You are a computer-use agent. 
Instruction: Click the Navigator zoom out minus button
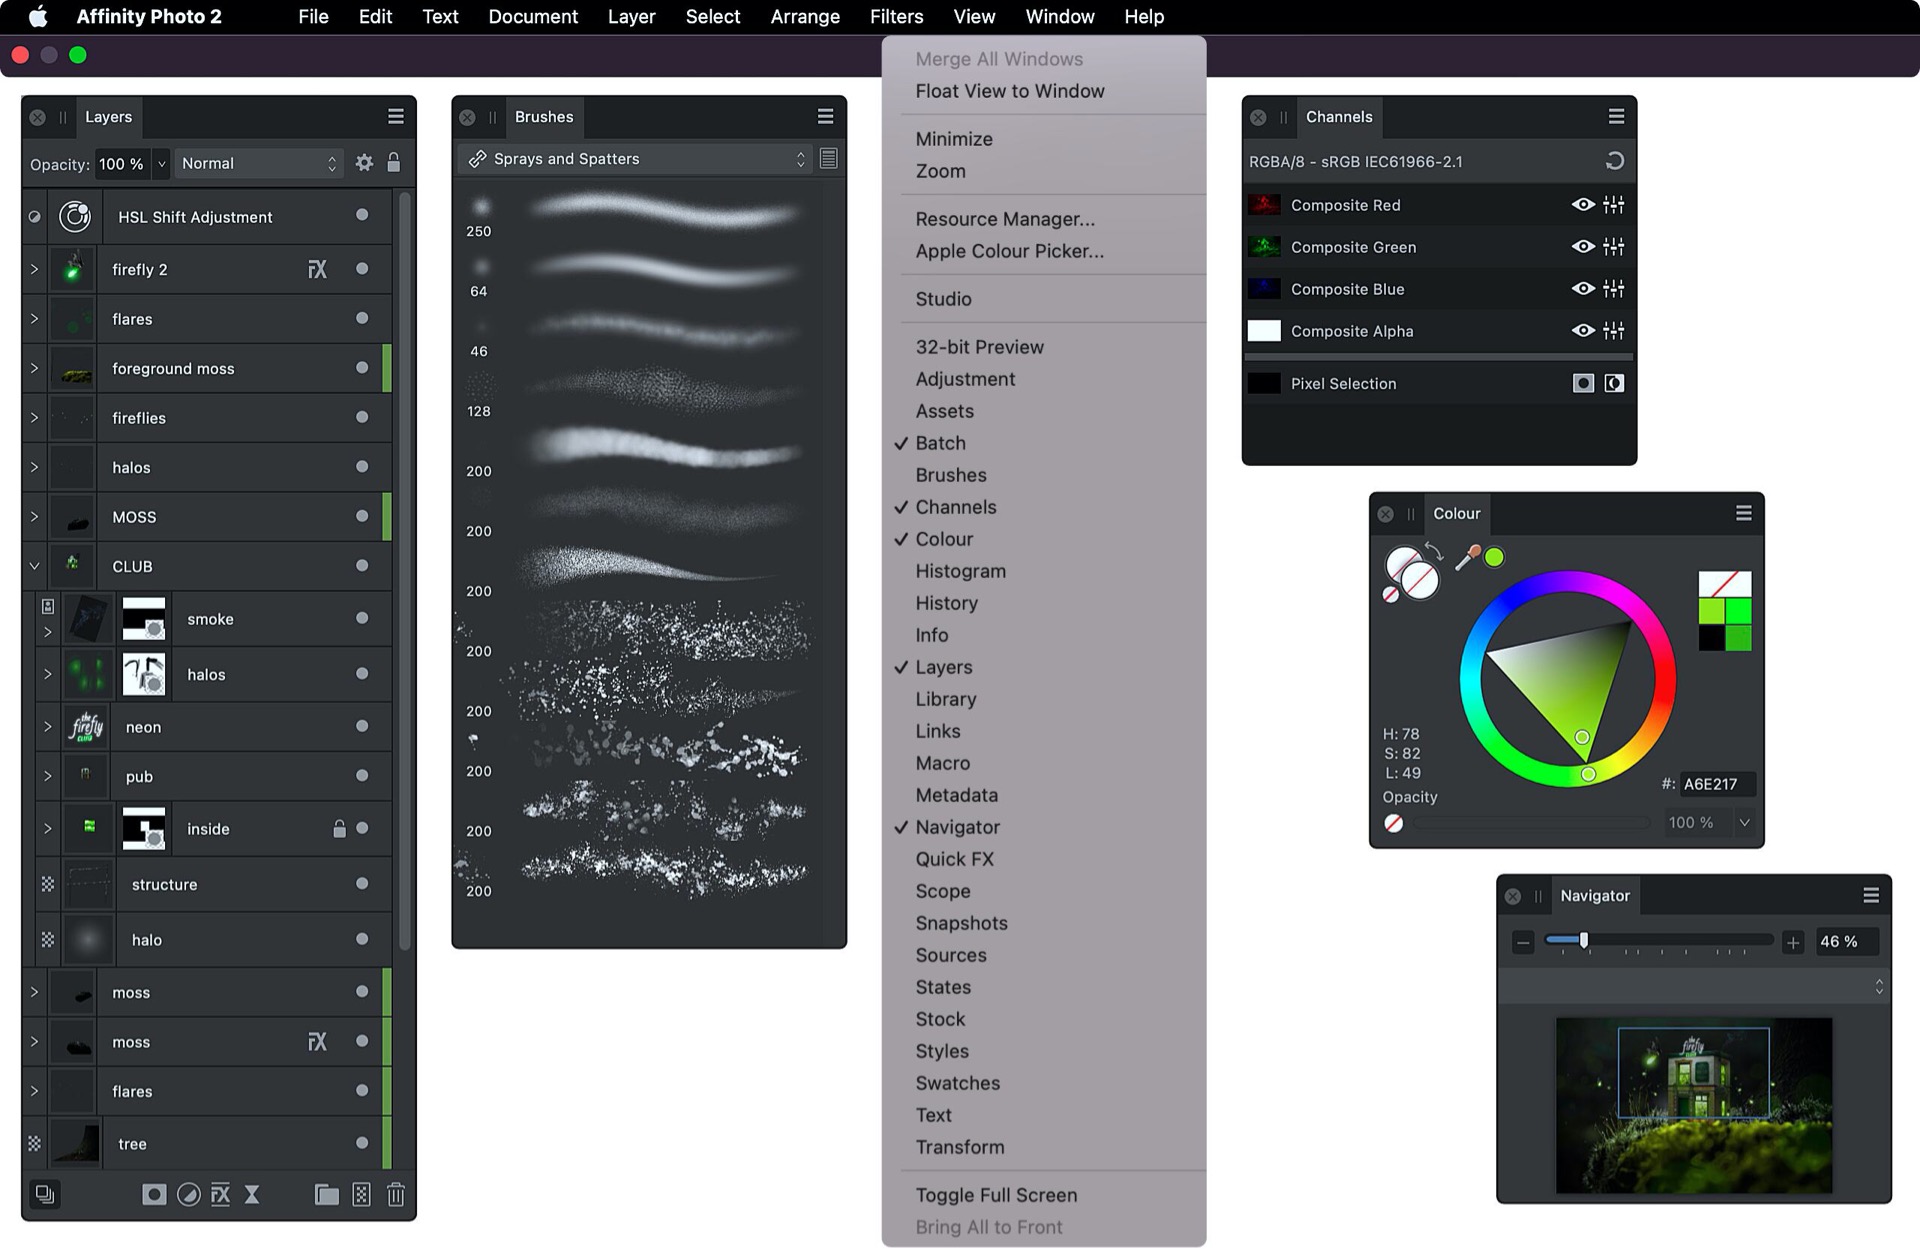(x=1523, y=942)
